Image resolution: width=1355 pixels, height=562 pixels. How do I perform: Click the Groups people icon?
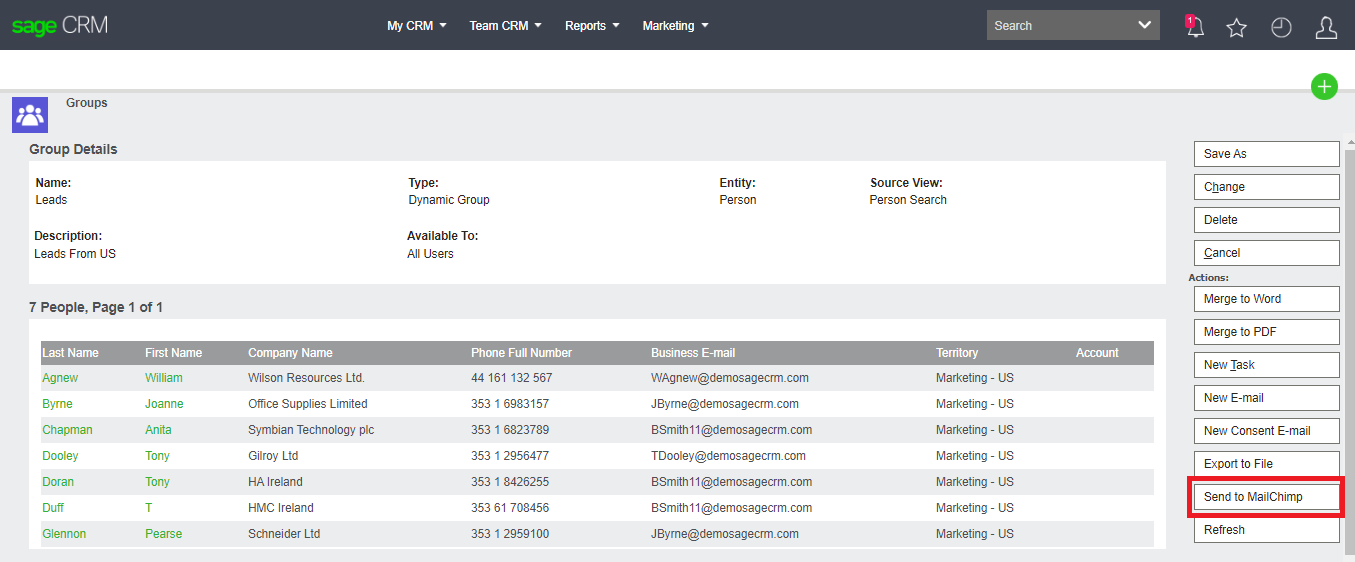30,115
